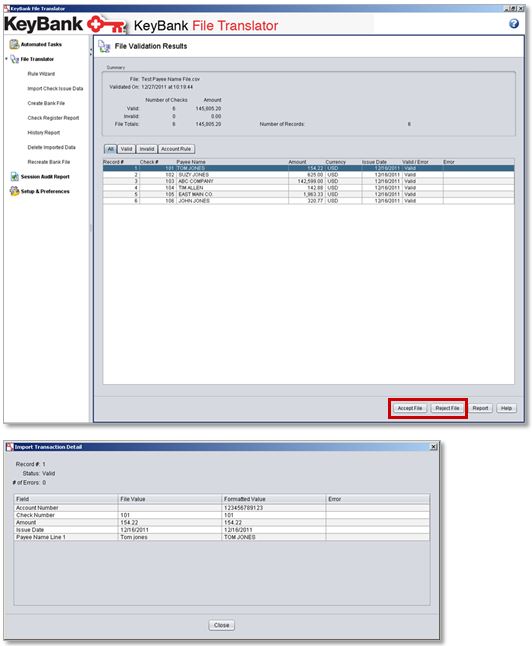Click the Accept File button
This screenshot has width=532, height=646.
[410, 408]
